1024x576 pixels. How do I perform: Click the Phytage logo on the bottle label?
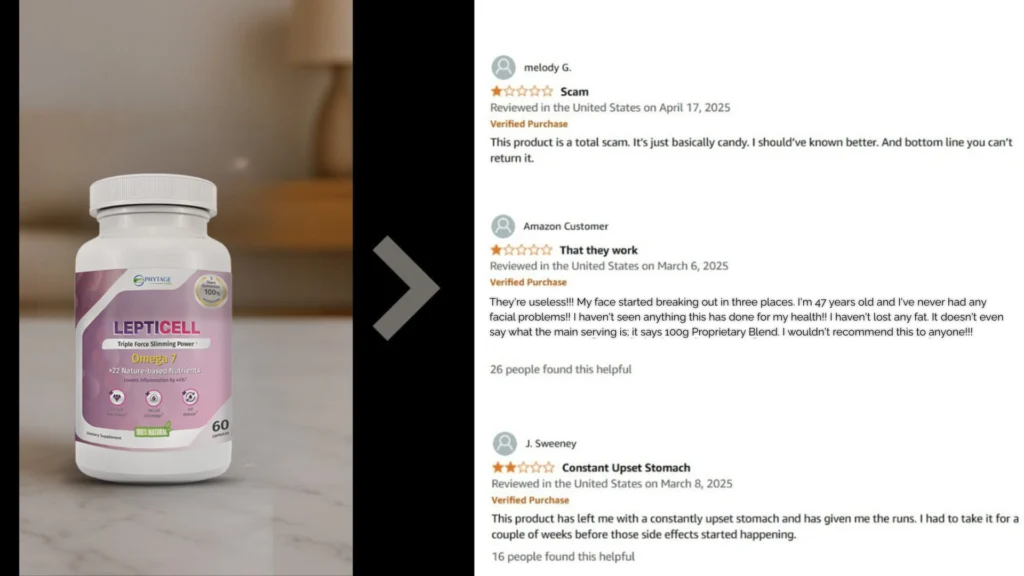[152, 280]
